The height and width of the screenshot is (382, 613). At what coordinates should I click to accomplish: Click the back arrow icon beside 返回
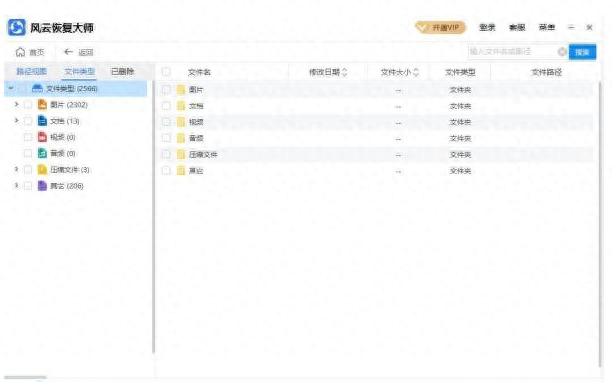click(68, 52)
